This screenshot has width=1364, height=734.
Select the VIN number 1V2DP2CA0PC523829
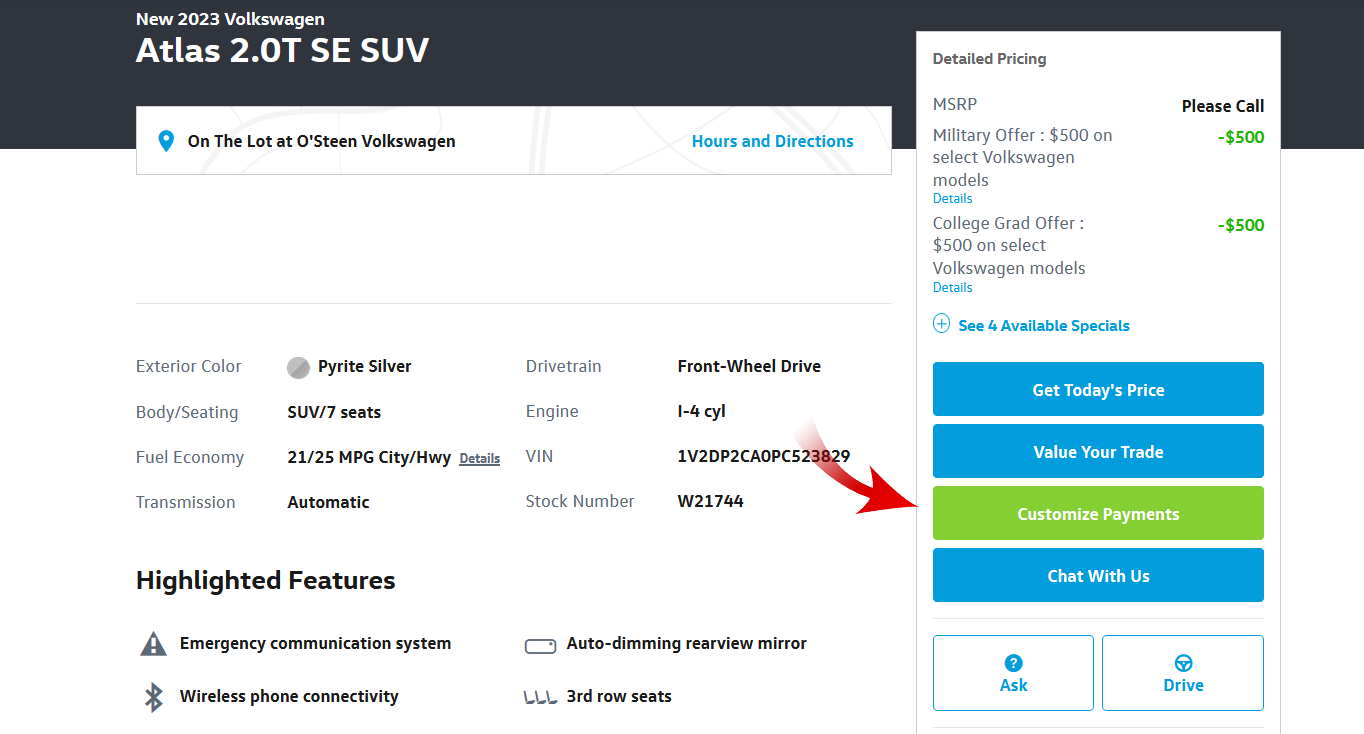click(x=764, y=456)
